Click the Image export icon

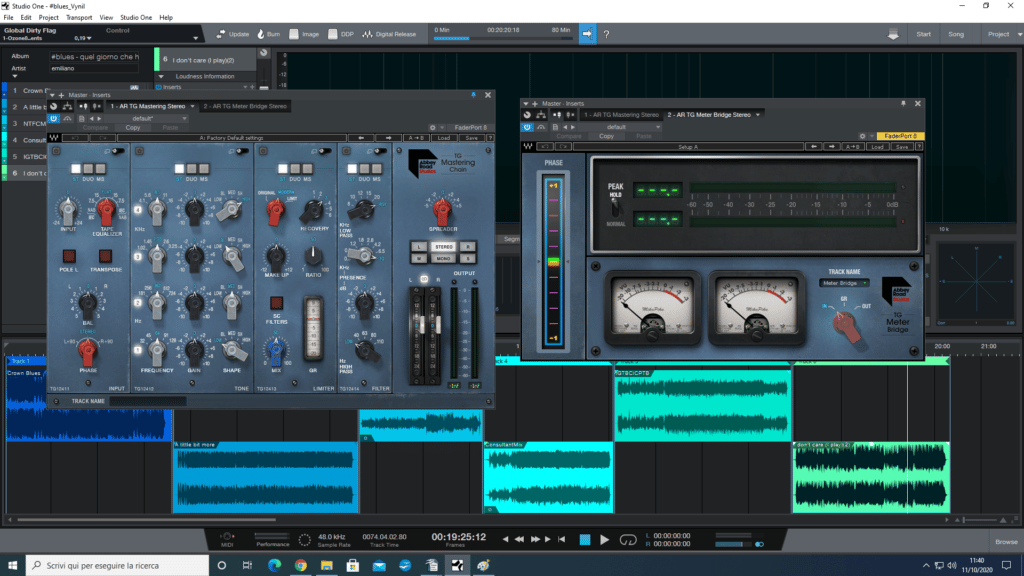[x=294, y=34]
